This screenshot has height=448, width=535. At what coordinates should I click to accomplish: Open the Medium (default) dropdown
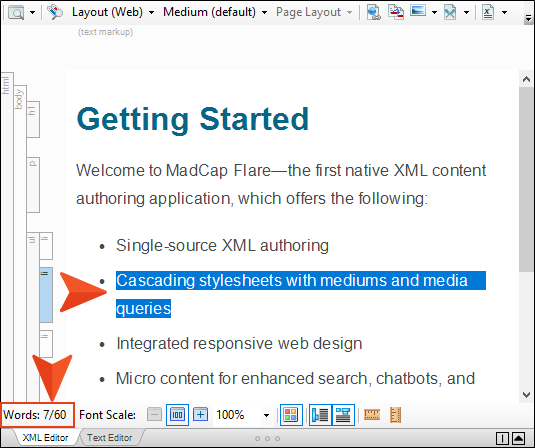pyautogui.click(x=215, y=12)
